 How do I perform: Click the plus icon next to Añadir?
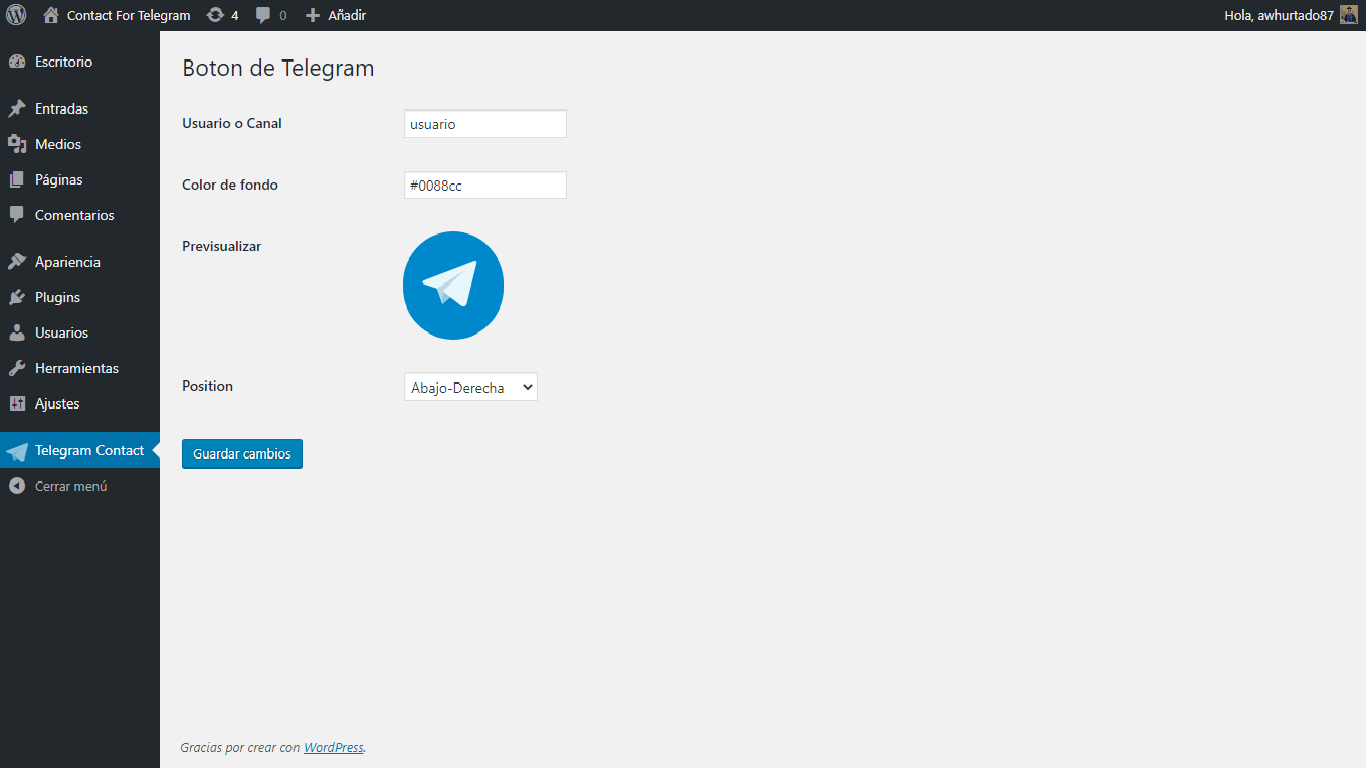click(313, 15)
